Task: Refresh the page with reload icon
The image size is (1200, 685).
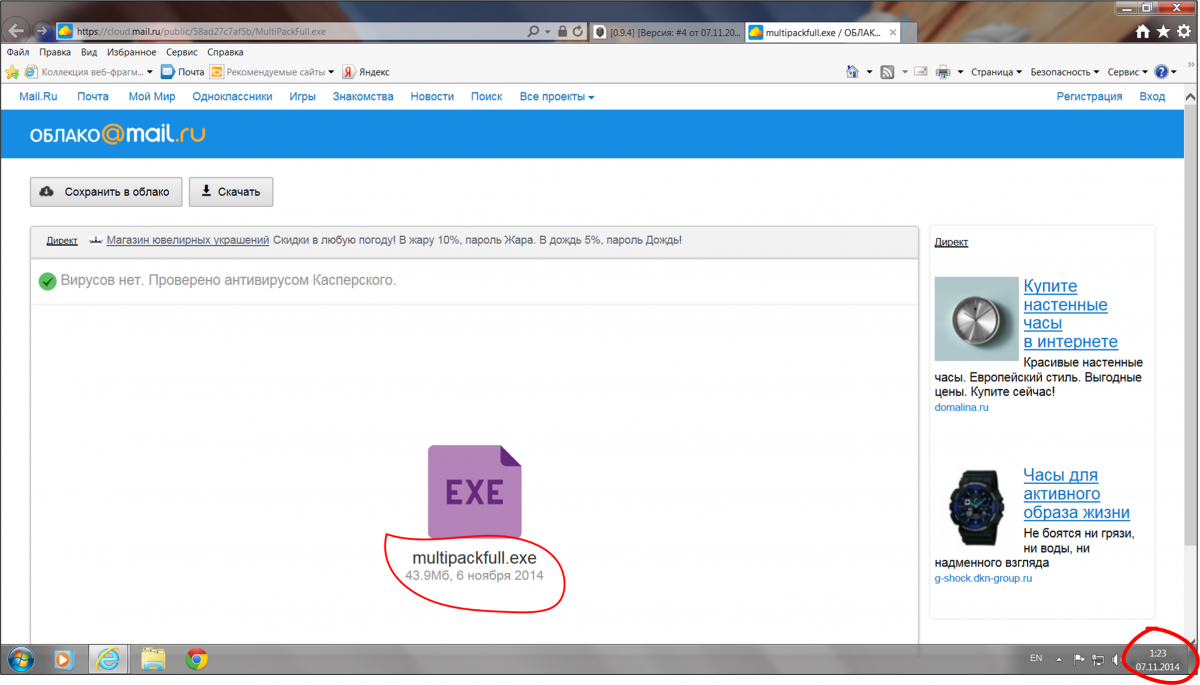Action: [x=578, y=32]
